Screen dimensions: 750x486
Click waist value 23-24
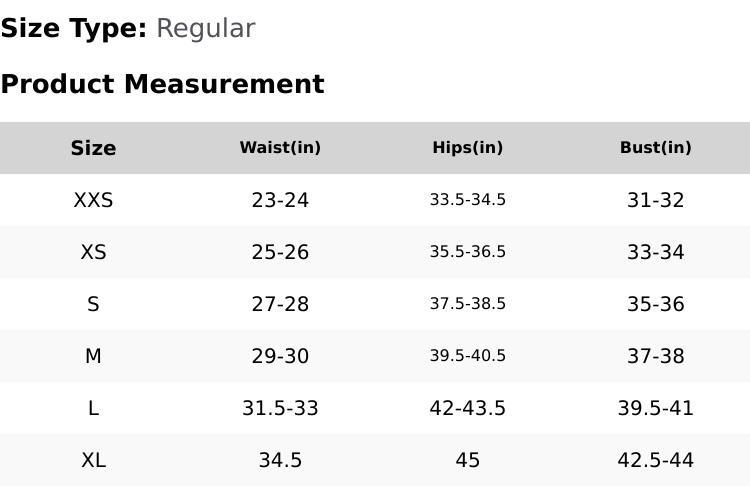280,200
